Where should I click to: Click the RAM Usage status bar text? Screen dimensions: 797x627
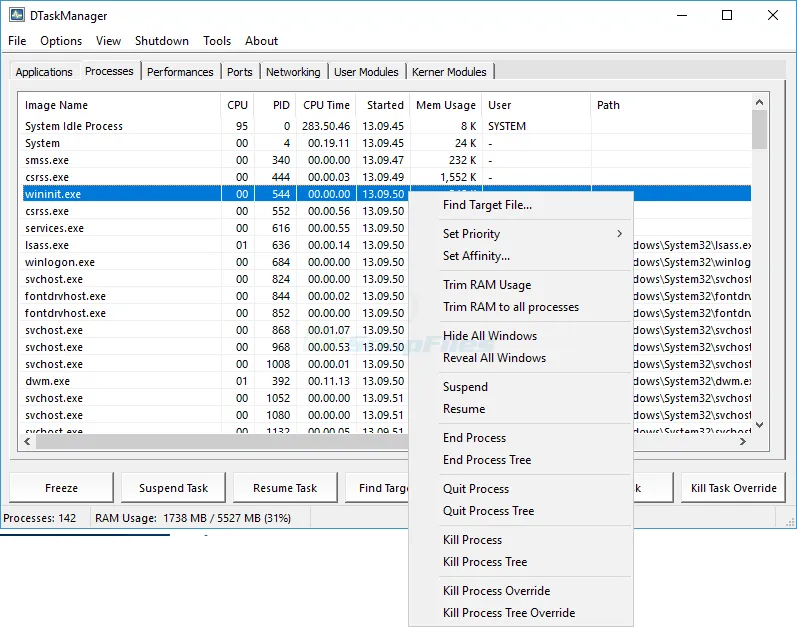[193, 518]
